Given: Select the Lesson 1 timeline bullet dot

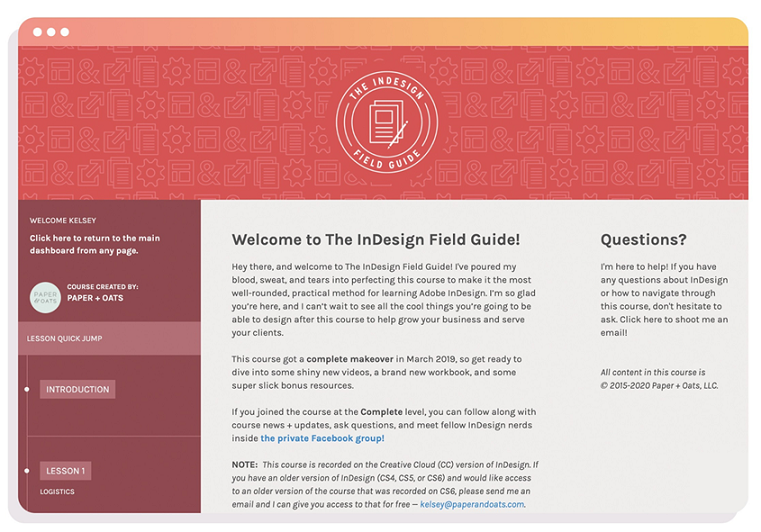Looking at the screenshot, I should point(27,470).
